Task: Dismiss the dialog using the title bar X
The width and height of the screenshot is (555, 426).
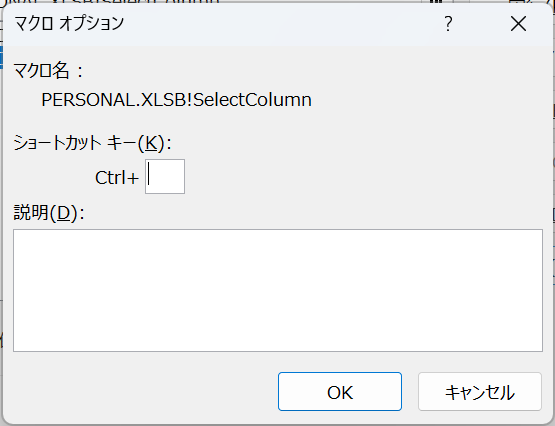Action: tap(518, 24)
